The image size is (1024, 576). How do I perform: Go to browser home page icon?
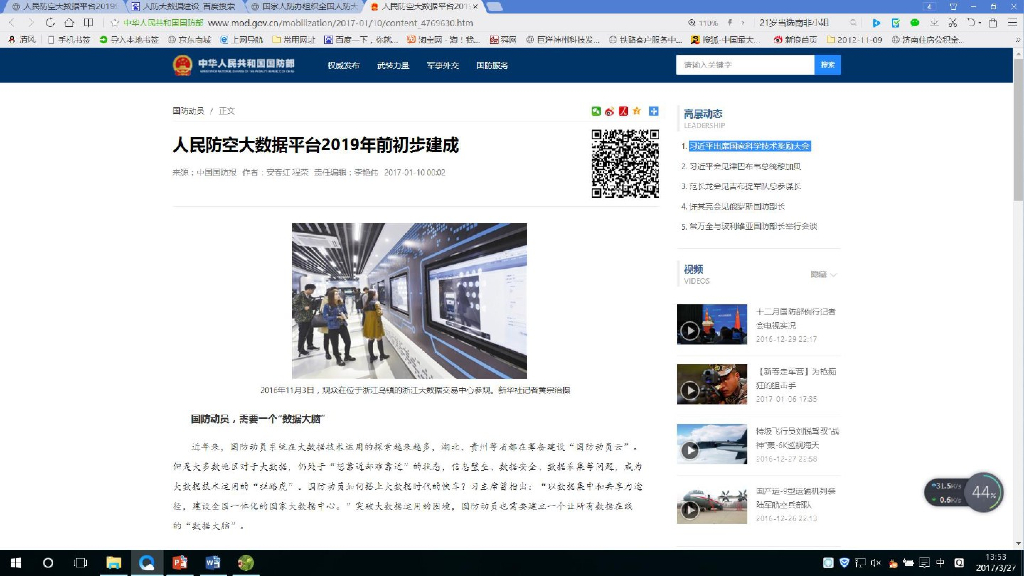tap(69, 22)
